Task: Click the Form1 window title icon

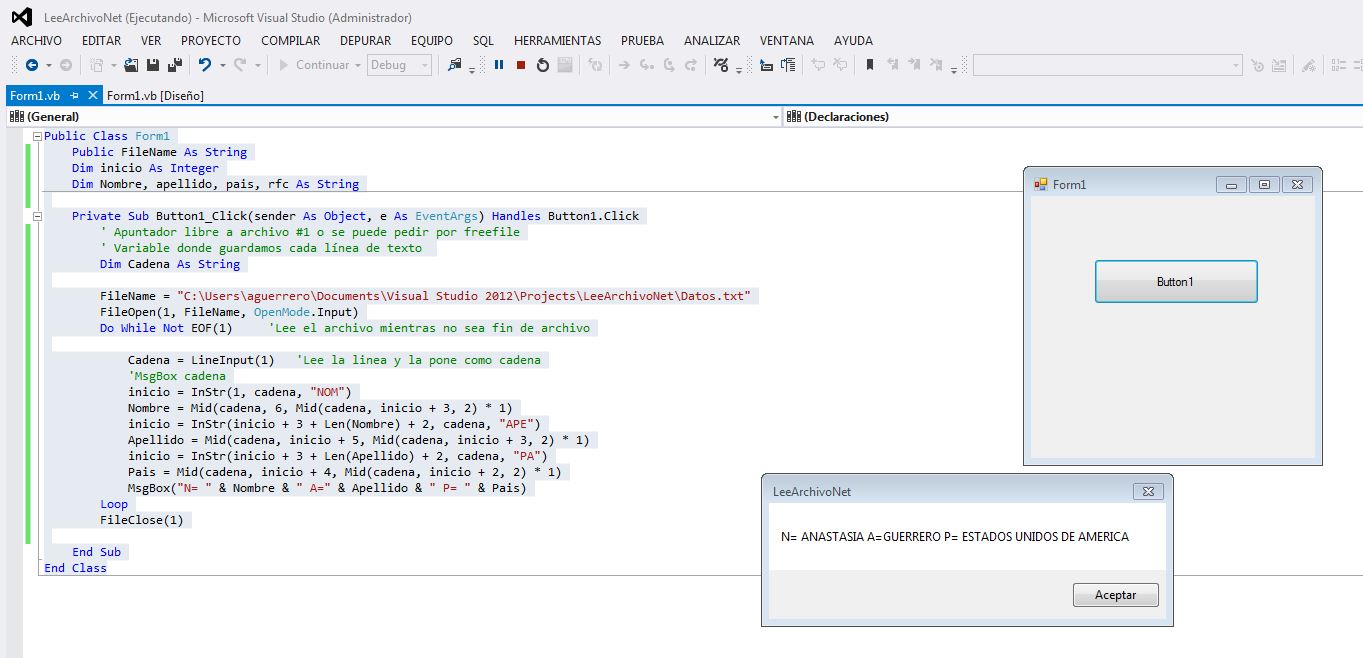Action: point(1041,184)
